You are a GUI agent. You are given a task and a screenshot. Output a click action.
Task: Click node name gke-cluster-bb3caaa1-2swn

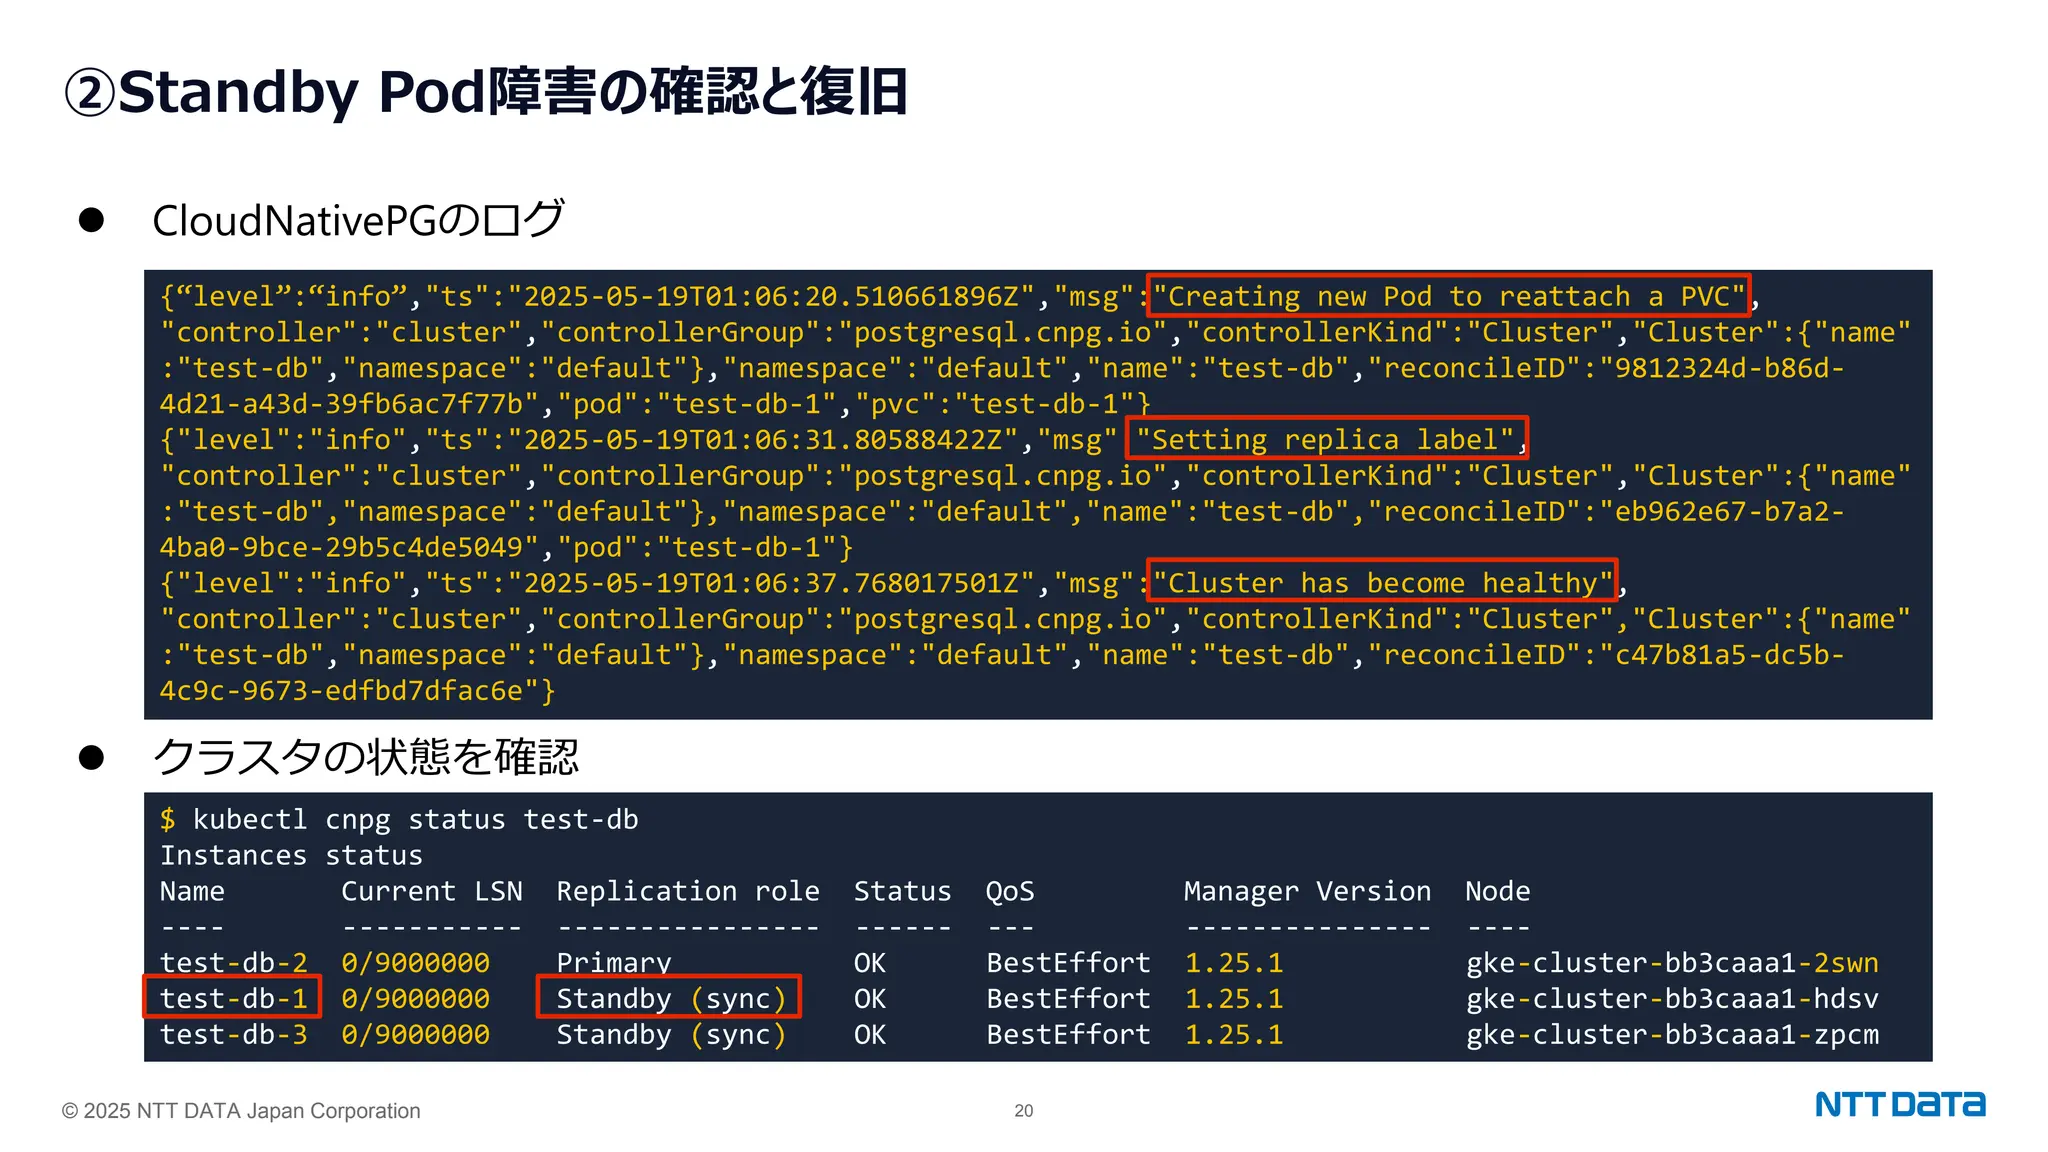[x=1671, y=962]
